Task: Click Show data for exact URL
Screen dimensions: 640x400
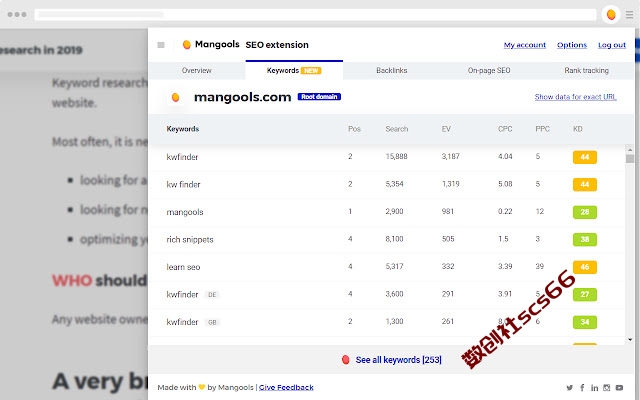Action: click(x=576, y=97)
